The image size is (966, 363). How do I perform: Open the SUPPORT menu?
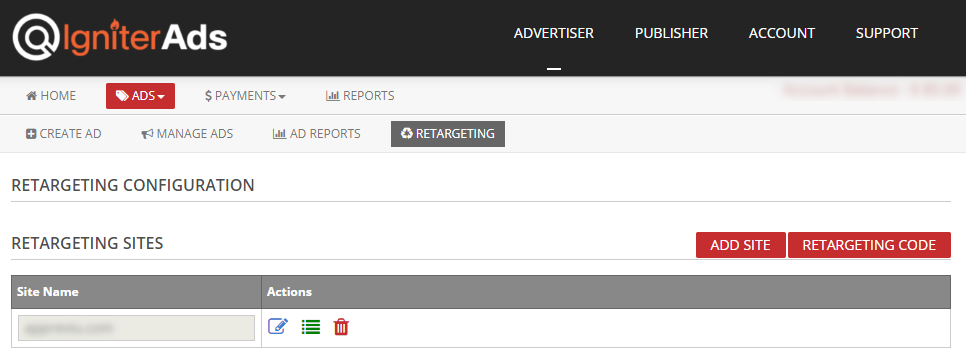887,33
